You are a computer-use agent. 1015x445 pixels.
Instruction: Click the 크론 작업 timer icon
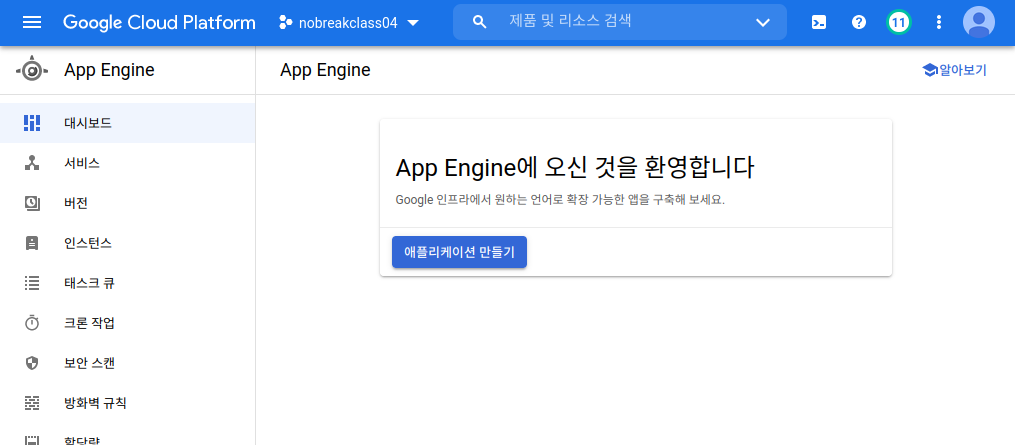pyautogui.click(x=32, y=323)
